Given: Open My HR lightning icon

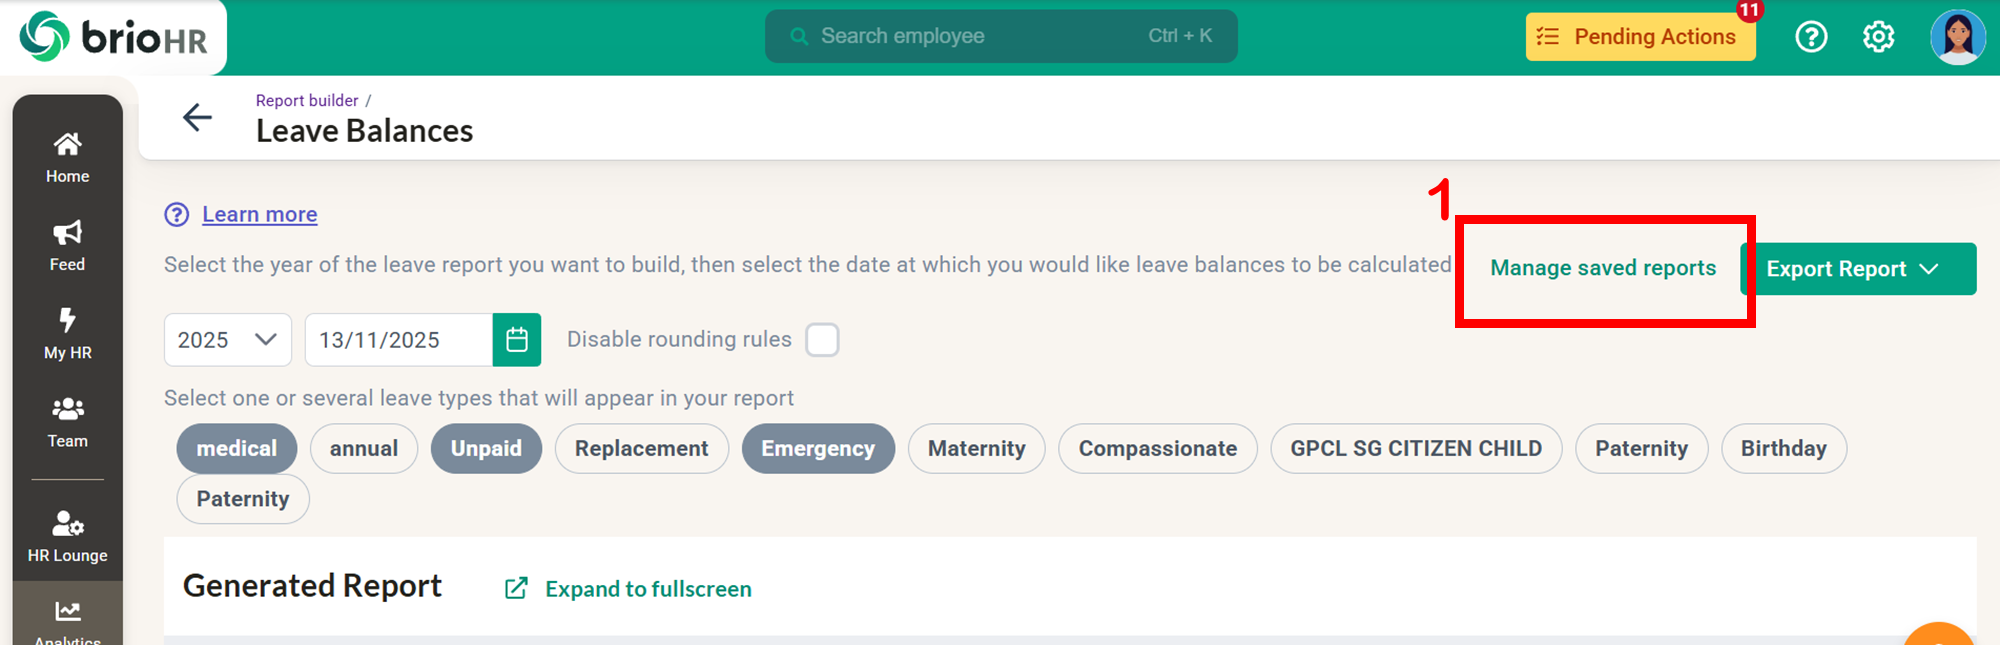Looking at the screenshot, I should [67, 333].
